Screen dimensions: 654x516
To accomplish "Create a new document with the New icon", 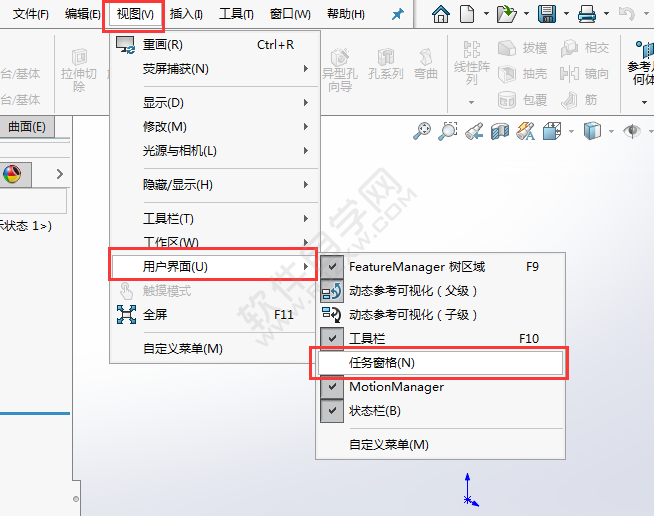I will point(467,14).
